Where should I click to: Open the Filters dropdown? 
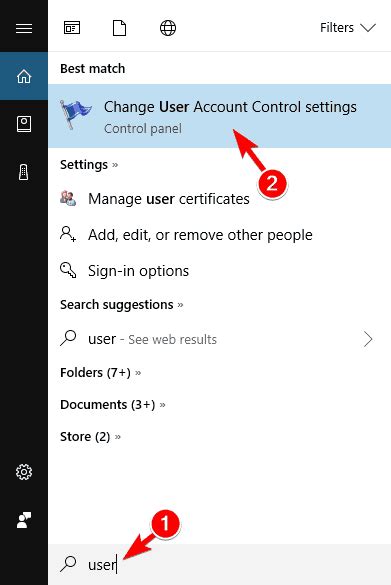(x=348, y=28)
